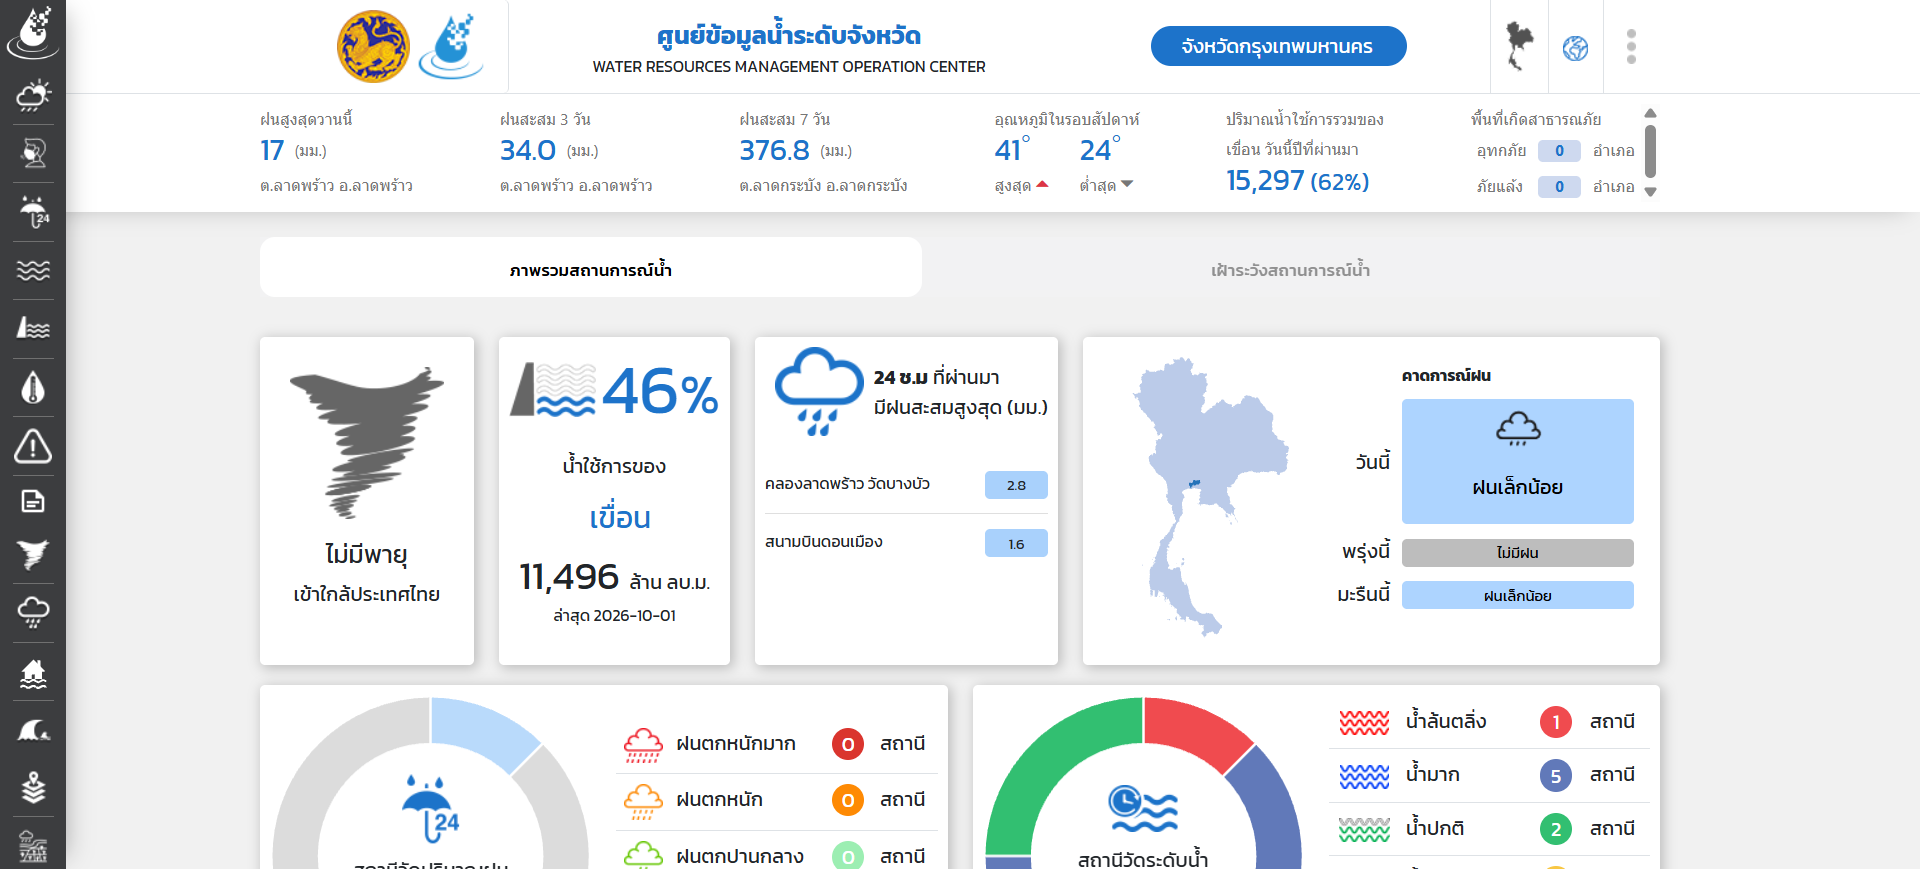
Task: Click the green 2 badge for น้ำปกติ
Action: click(1555, 829)
